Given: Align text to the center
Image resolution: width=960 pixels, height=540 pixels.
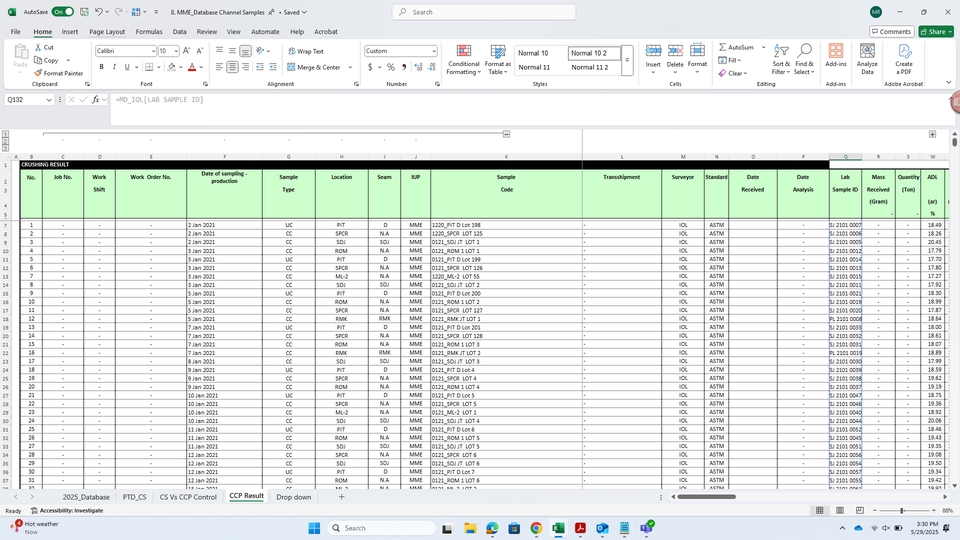Looking at the screenshot, I should [x=232, y=67].
